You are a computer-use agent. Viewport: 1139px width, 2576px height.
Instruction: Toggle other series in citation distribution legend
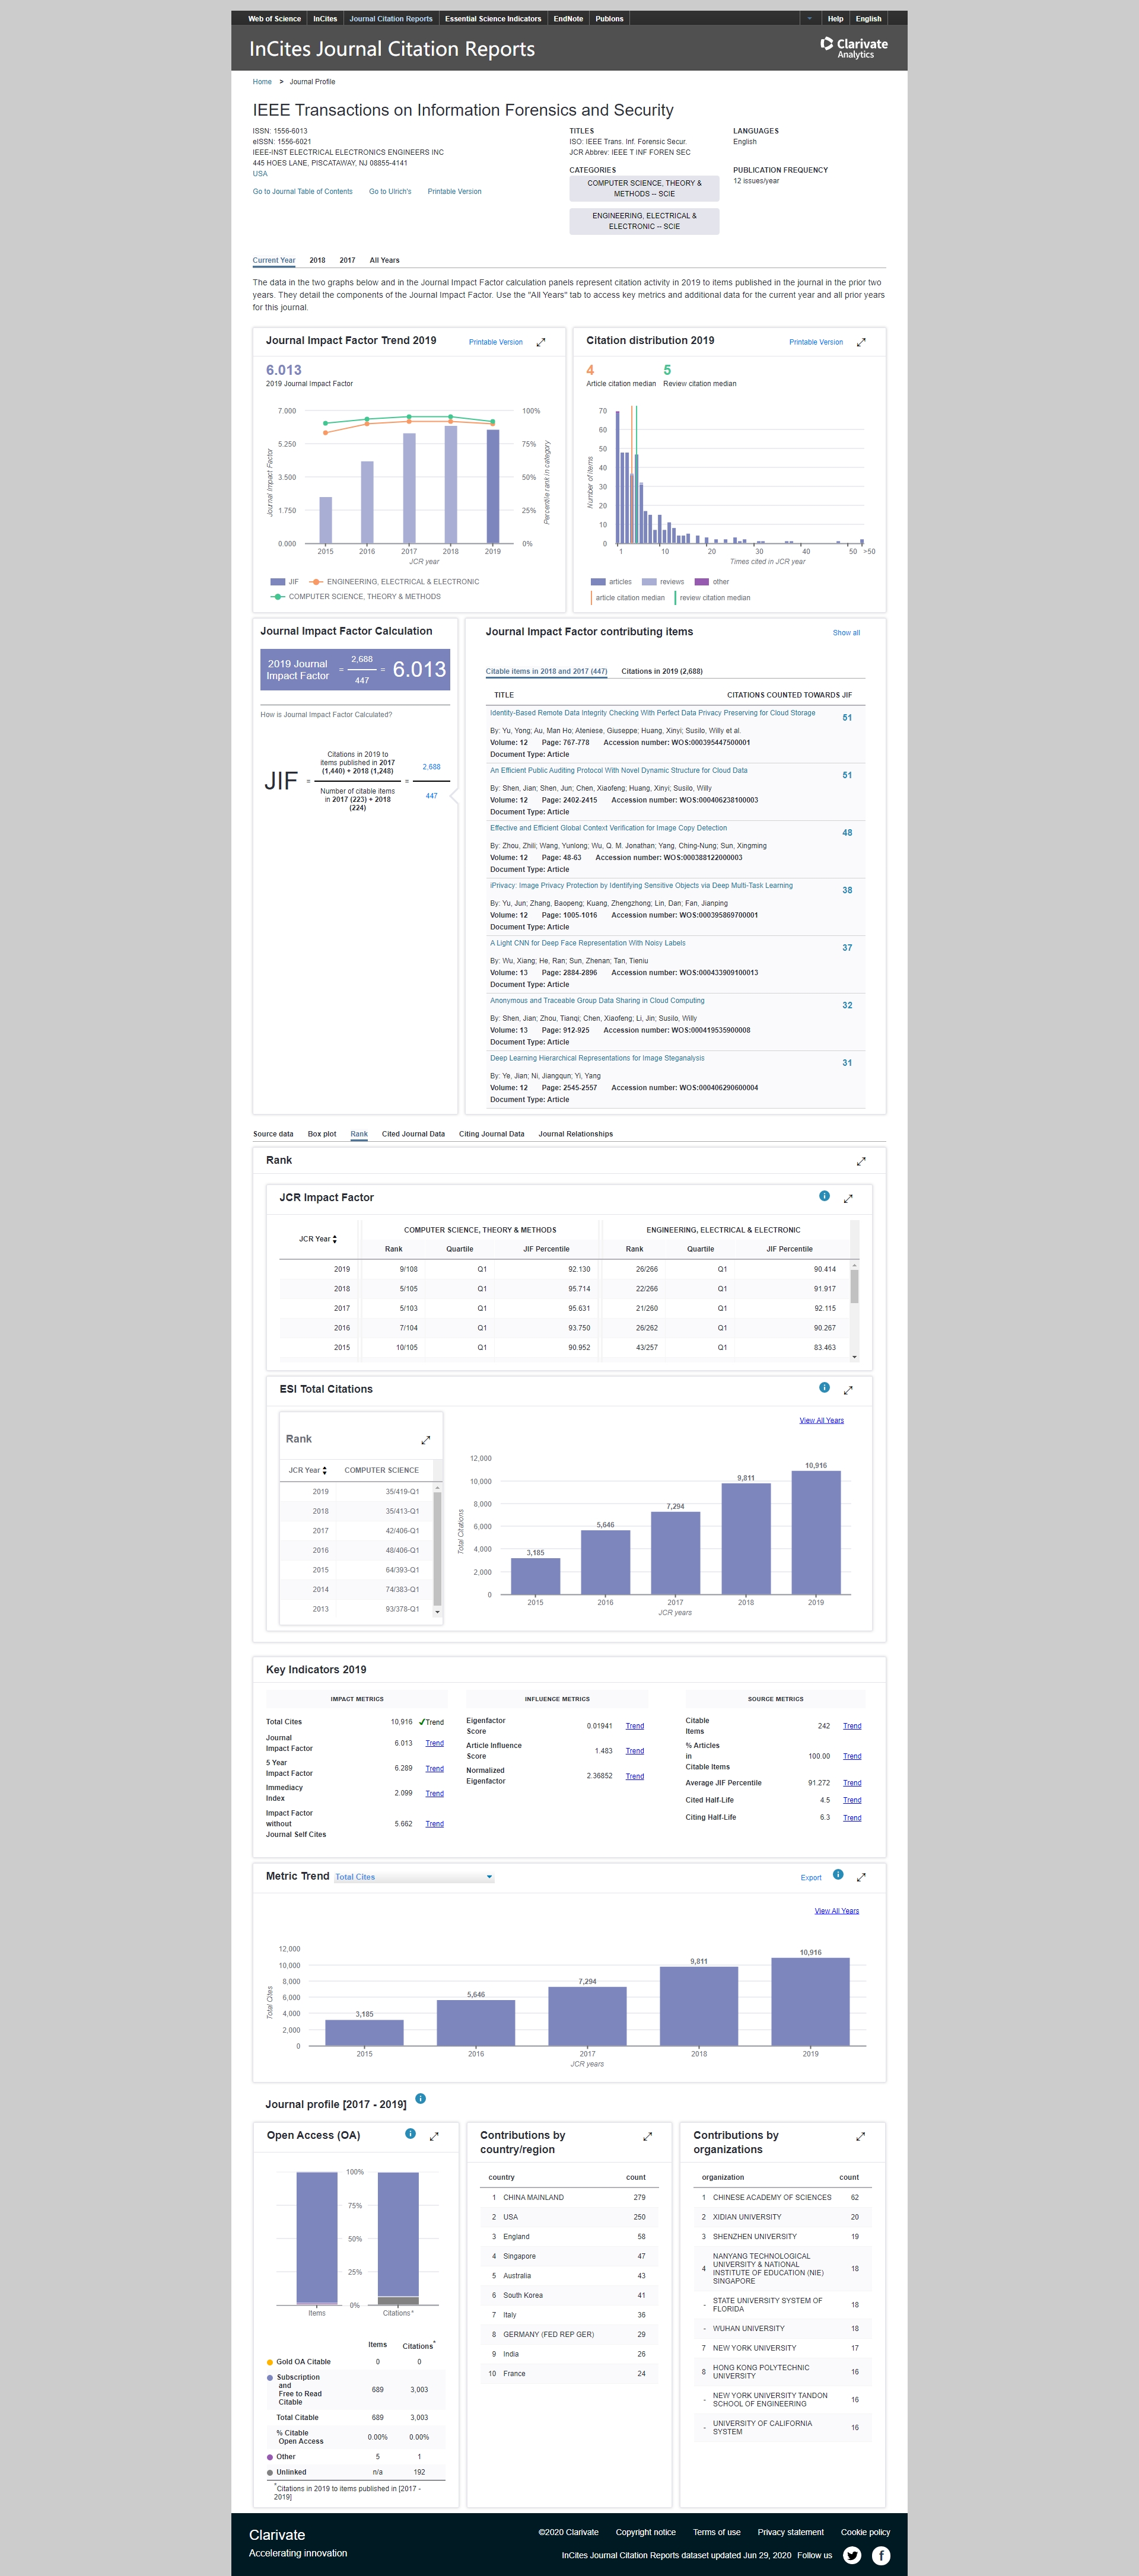[x=712, y=581]
